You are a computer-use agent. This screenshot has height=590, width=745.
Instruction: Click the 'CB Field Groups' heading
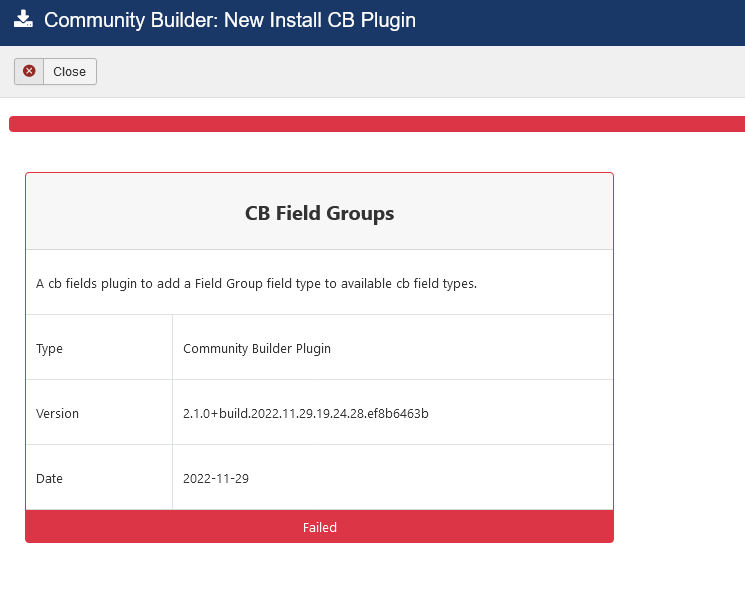pos(319,213)
